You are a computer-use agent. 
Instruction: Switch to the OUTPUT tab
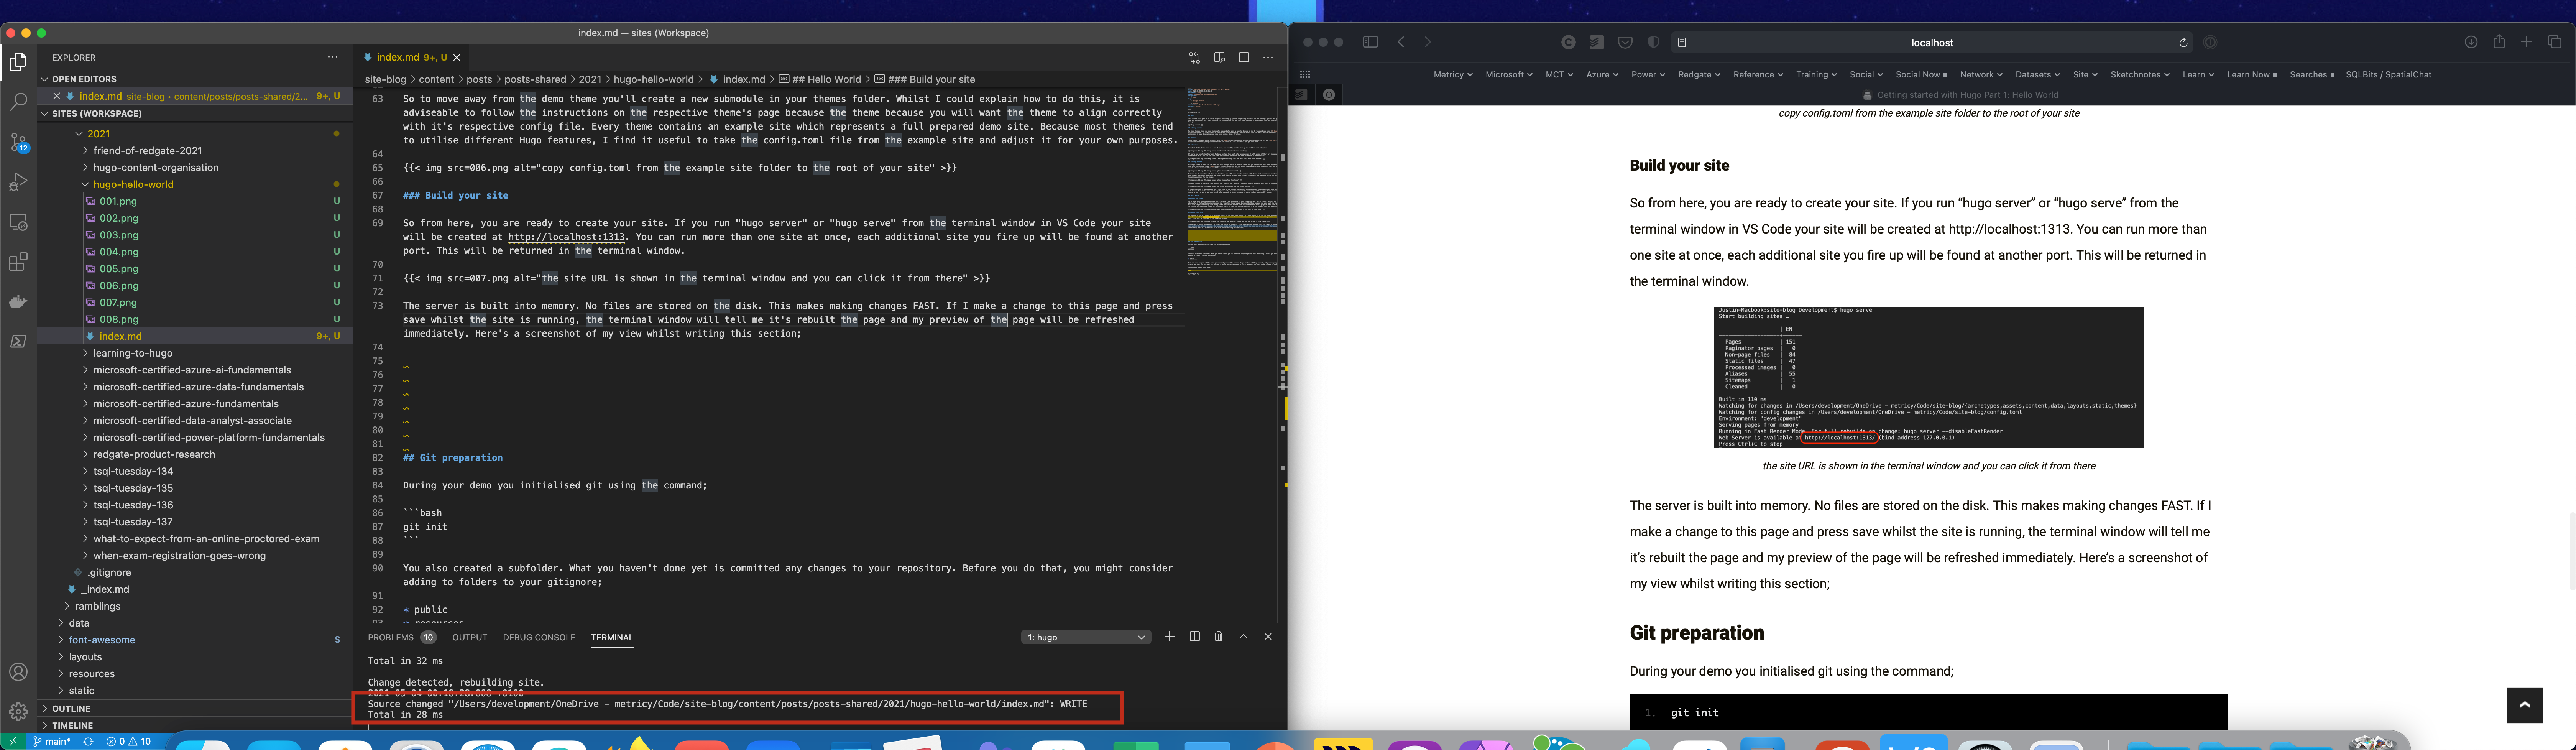469,637
